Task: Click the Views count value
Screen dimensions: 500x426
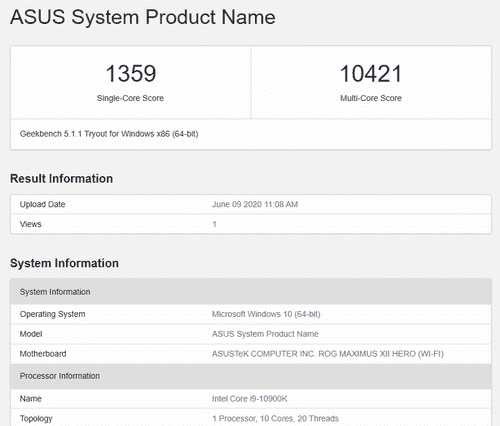Action: point(215,224)
